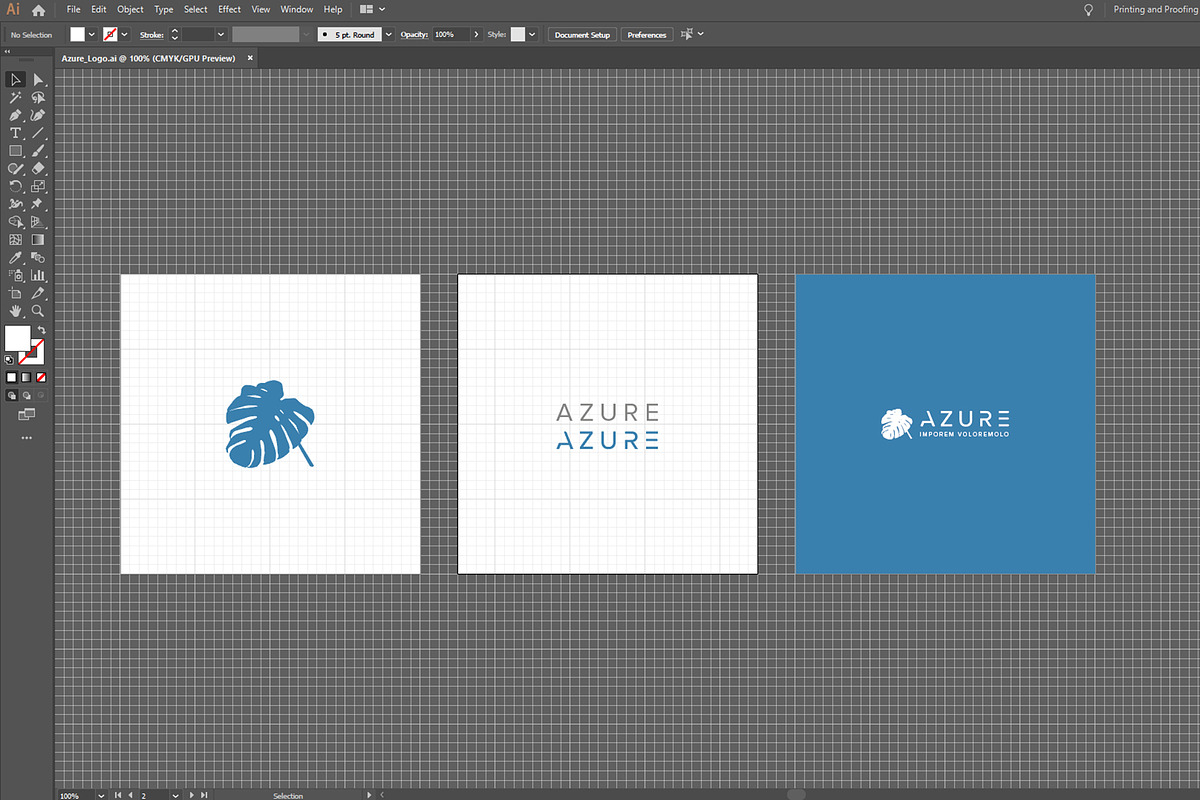Select the Eyedropper tool

pyautogui.click(x=16, y=258)
